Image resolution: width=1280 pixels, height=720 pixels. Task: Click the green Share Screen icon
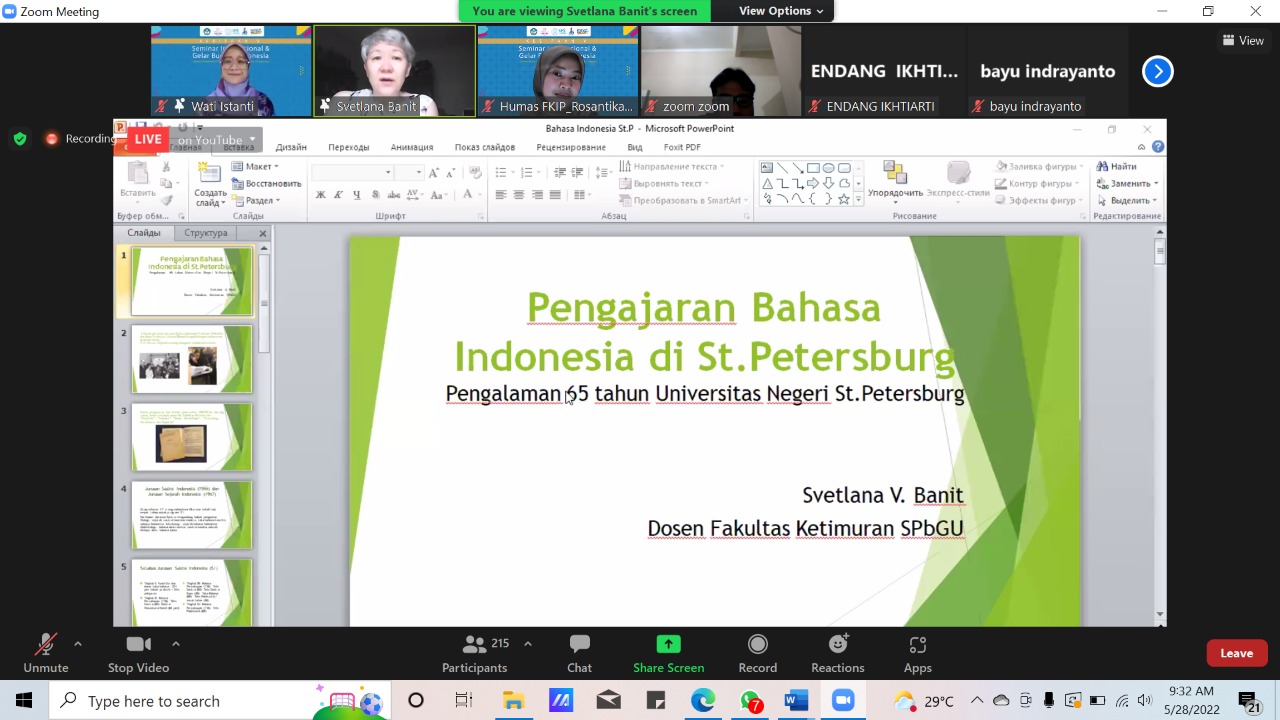pyautogui.click(x=668, y=645)
